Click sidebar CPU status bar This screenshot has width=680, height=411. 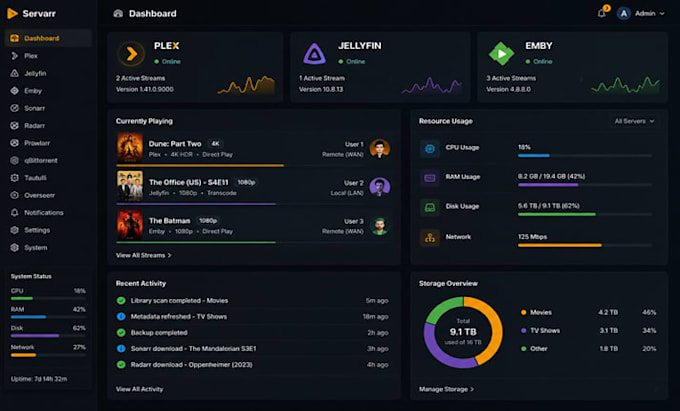click(48, 298)
